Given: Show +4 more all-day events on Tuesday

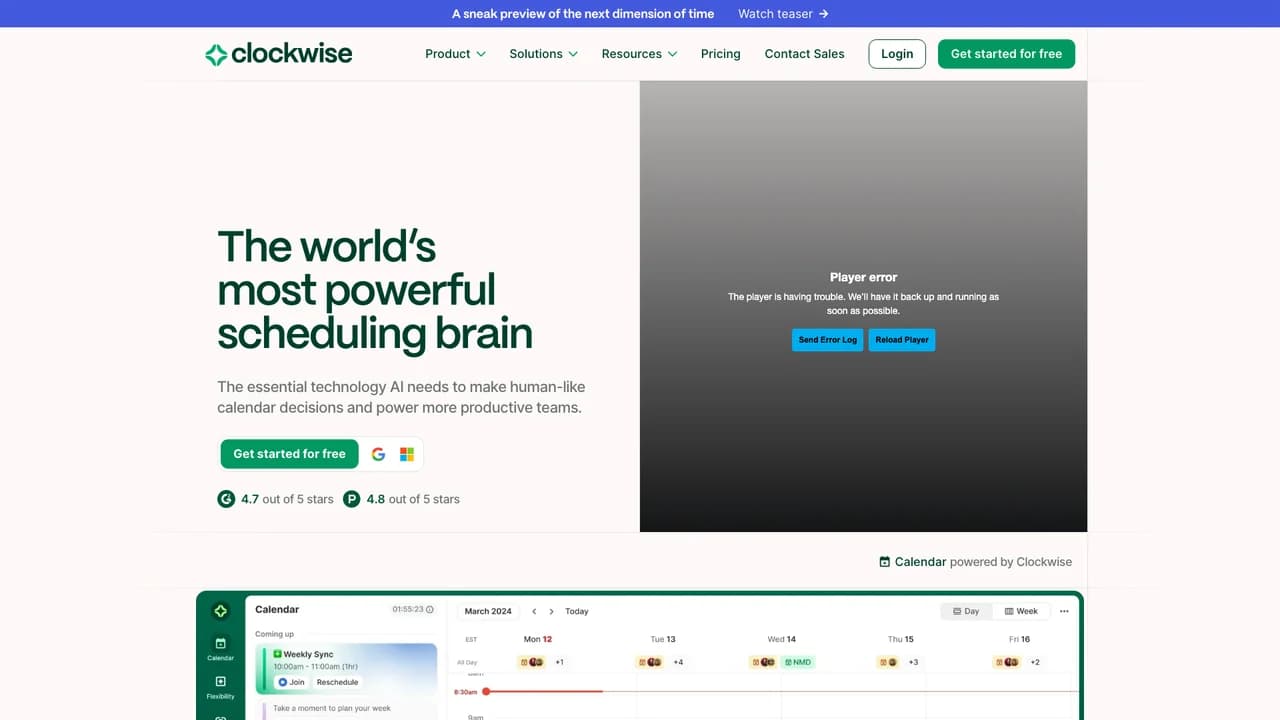Looking at the screenshot, I should pyautogui.click(x=678, y=662).
